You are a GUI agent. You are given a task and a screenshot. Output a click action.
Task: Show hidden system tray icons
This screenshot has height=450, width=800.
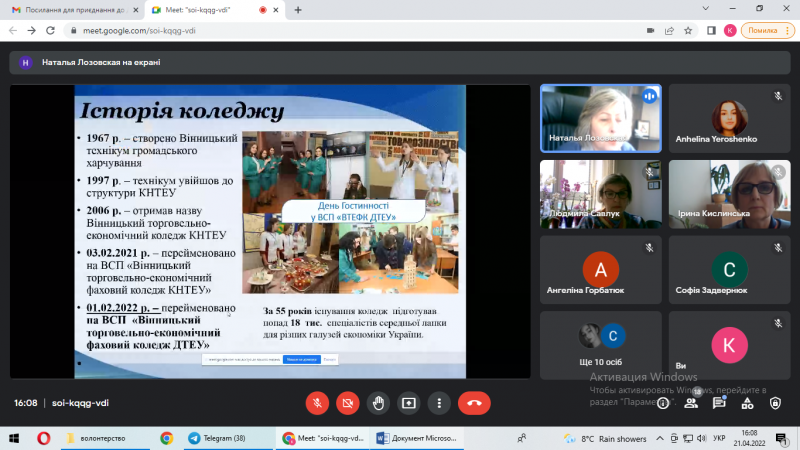tap(660, 438)
